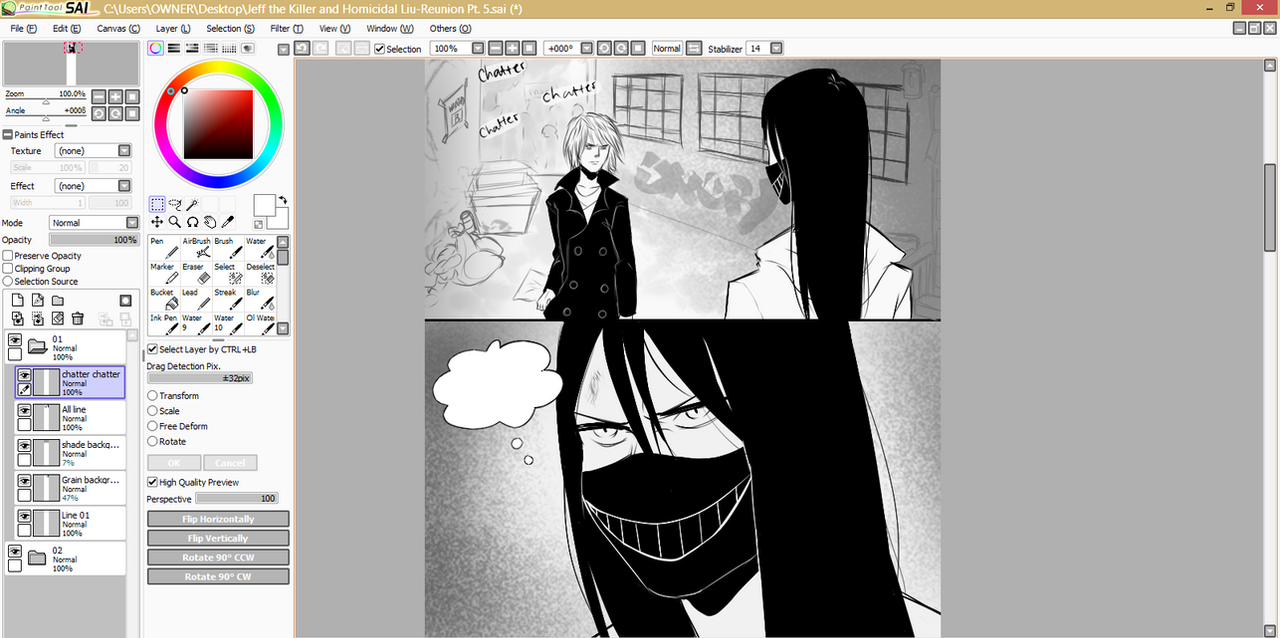1280x638 pixels.
Task: Collapse the Paints Effect section
Action: (7, 135)
